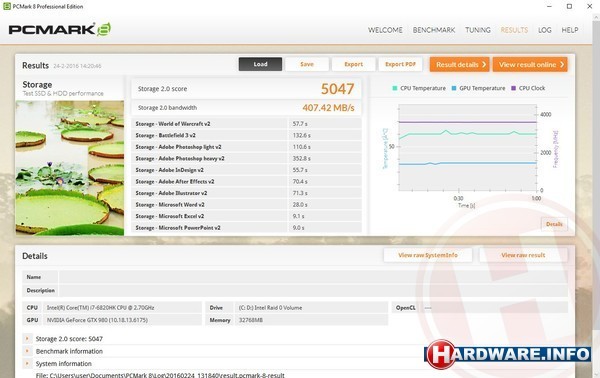This screenshot has height=378, width=600.
Task: Click the PCMark app icon in title bar
Action: [x=7, y=6]
